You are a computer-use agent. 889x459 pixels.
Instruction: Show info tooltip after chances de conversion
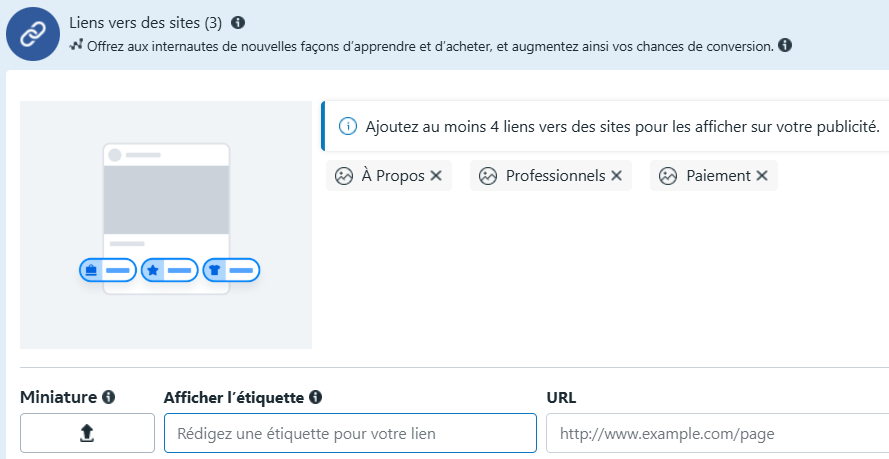[x=785, y=45]
